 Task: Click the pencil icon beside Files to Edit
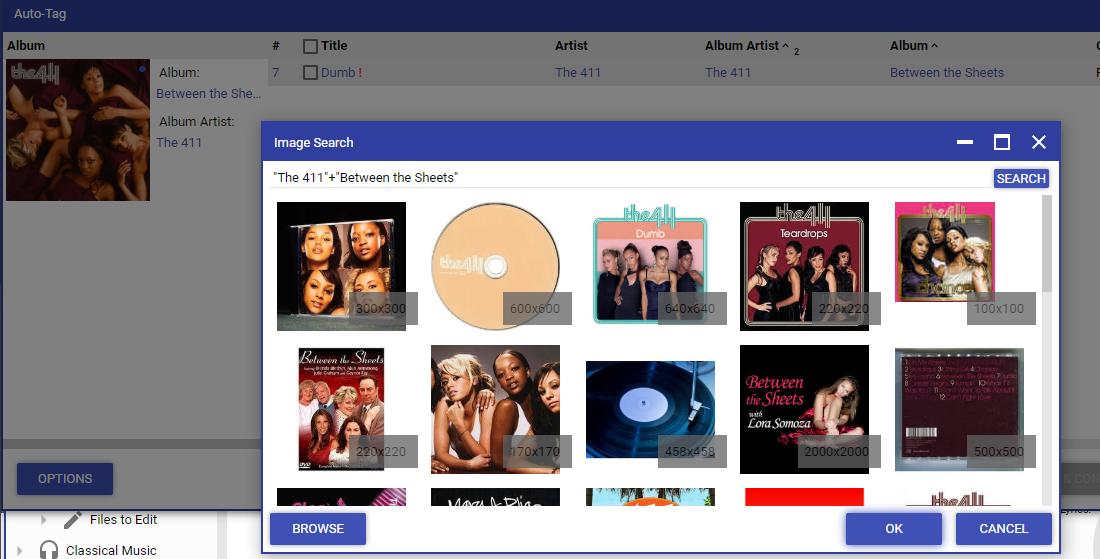click(73, 520)
